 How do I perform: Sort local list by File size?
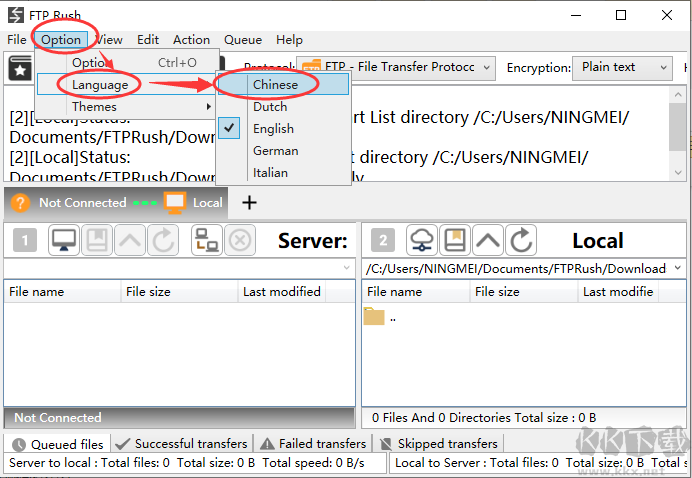[524, 292]
